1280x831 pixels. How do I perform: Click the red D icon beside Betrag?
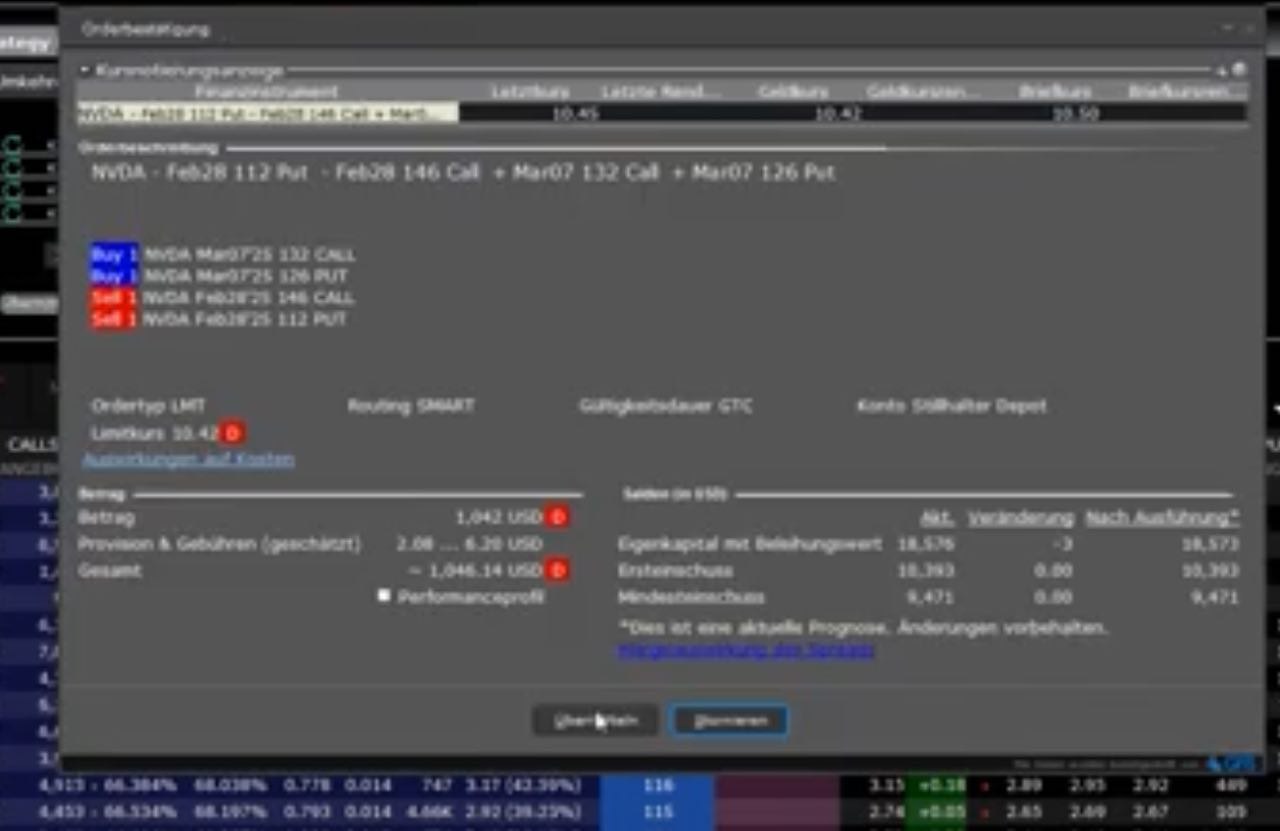coord(557,517)
